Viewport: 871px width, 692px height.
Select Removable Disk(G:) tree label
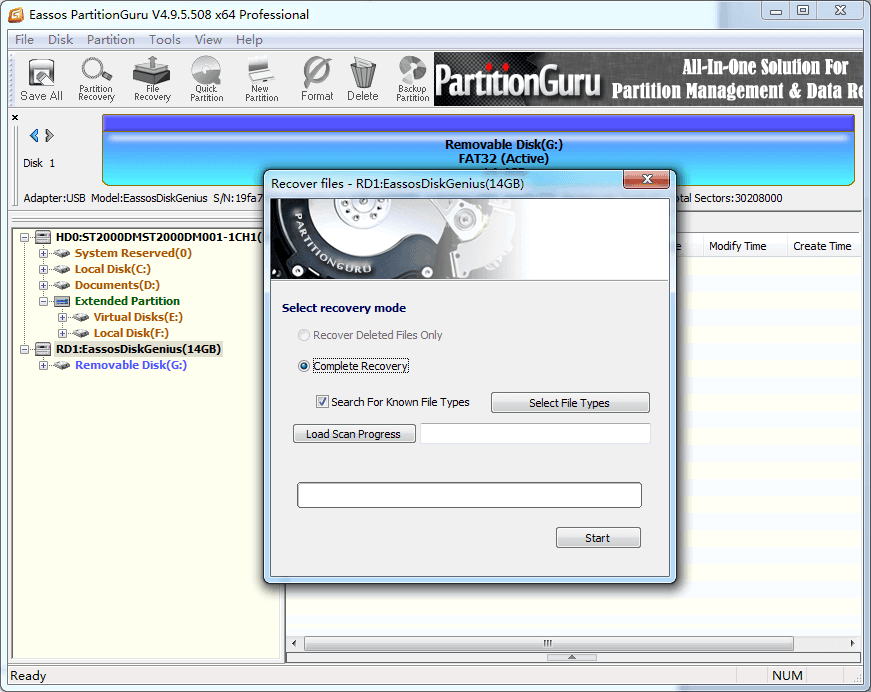click(x=131, y=365)
